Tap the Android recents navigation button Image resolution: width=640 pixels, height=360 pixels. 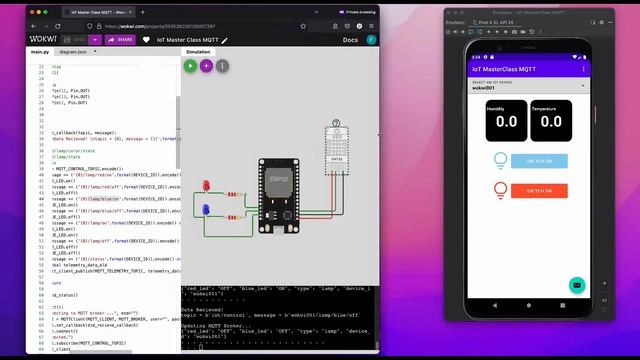click(x=562, y=305)
